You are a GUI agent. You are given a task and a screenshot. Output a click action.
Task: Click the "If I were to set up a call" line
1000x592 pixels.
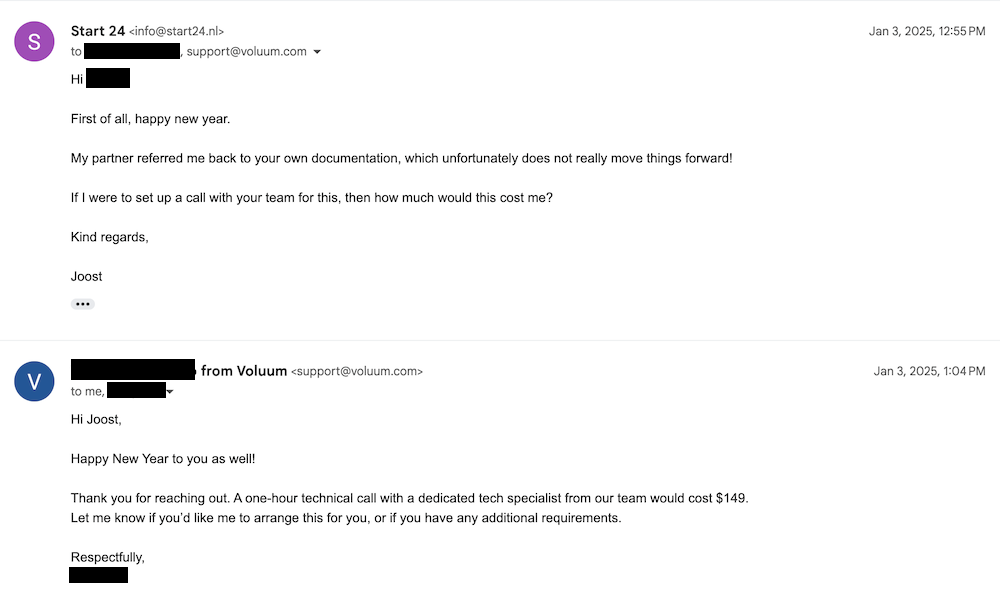pos(311,198)
